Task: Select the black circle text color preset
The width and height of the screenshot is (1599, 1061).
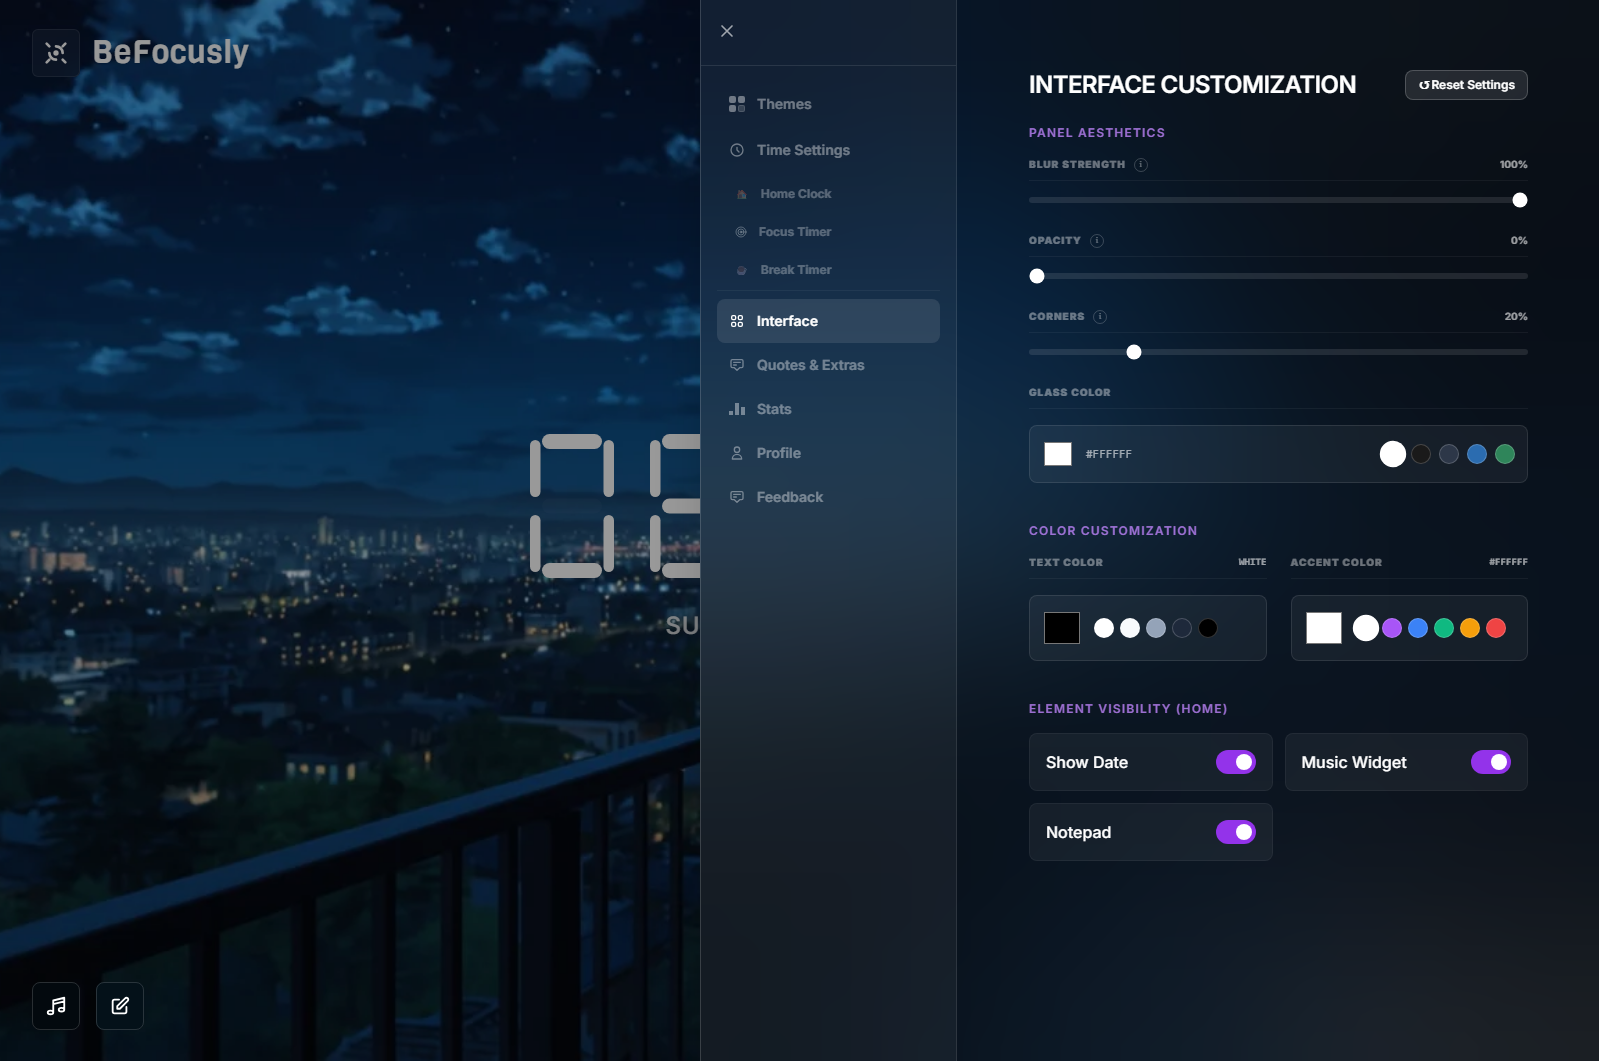Action: click(x=1208, y=628)
